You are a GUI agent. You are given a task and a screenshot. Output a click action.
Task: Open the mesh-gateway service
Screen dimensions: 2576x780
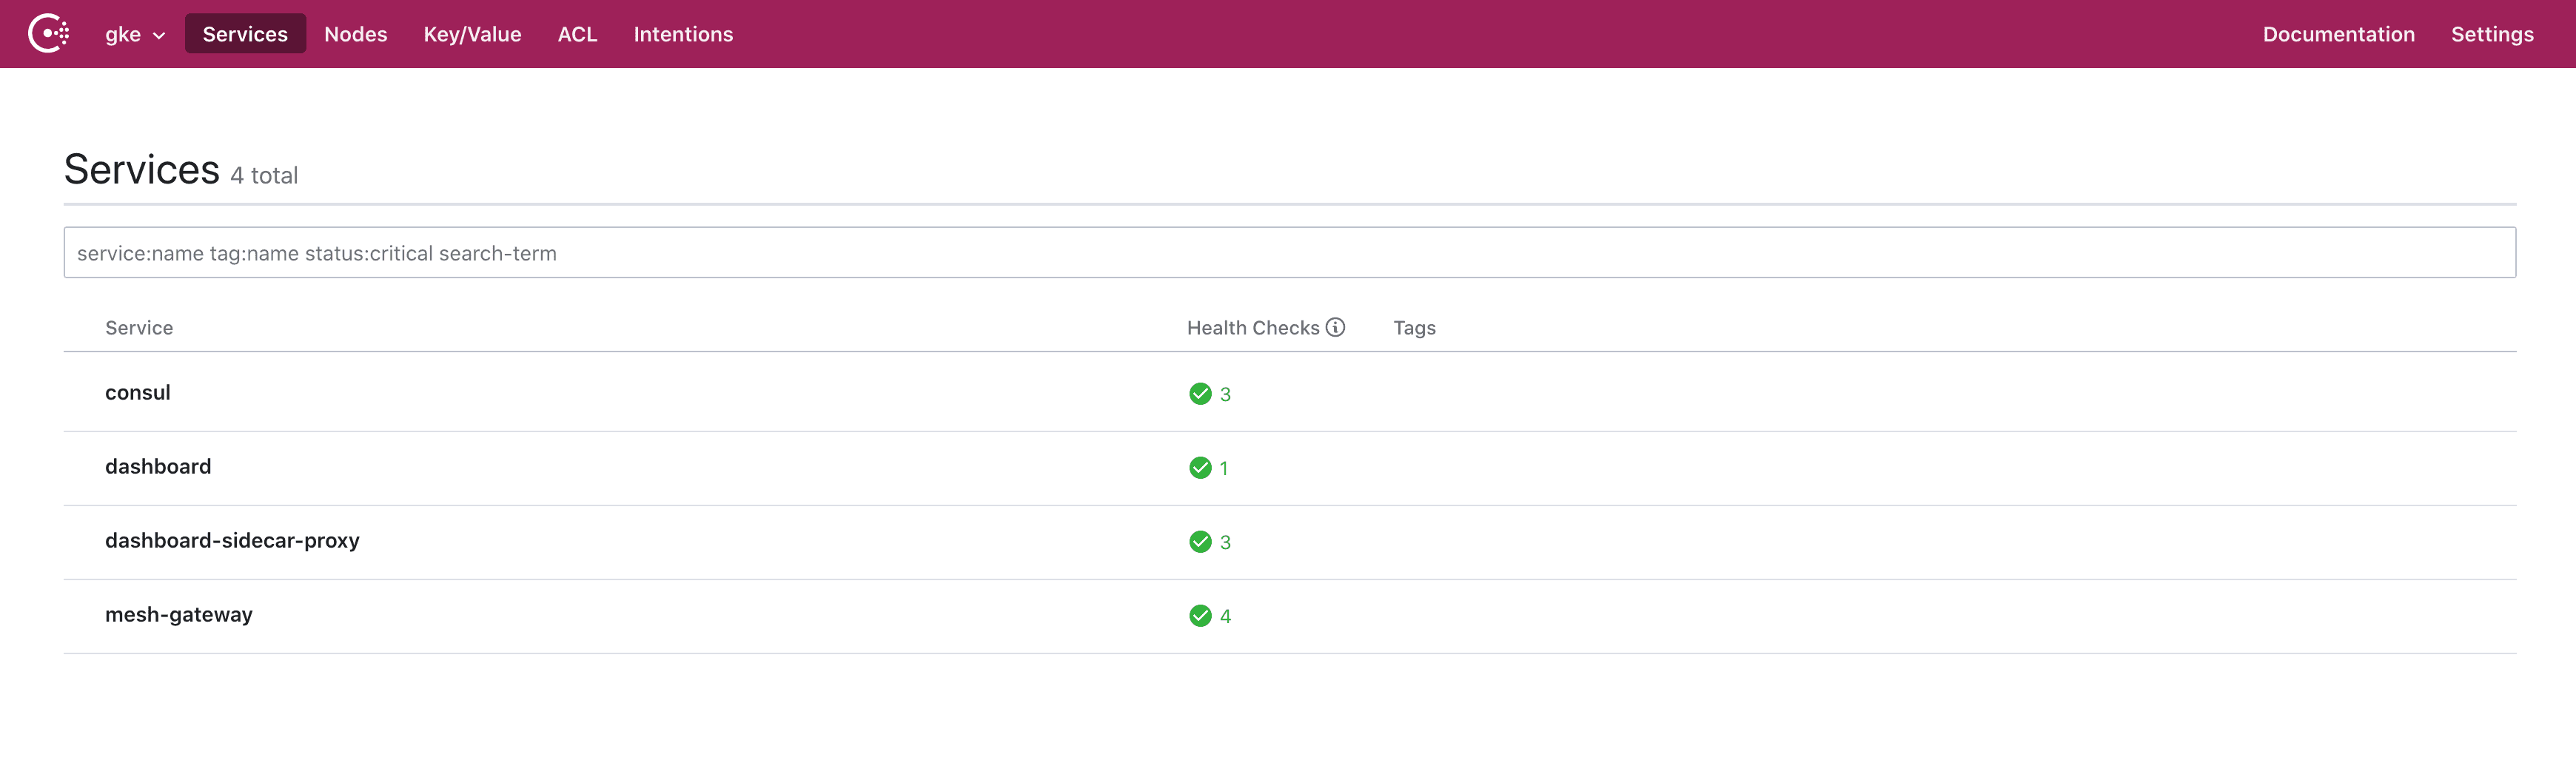[x=179, y=615]
